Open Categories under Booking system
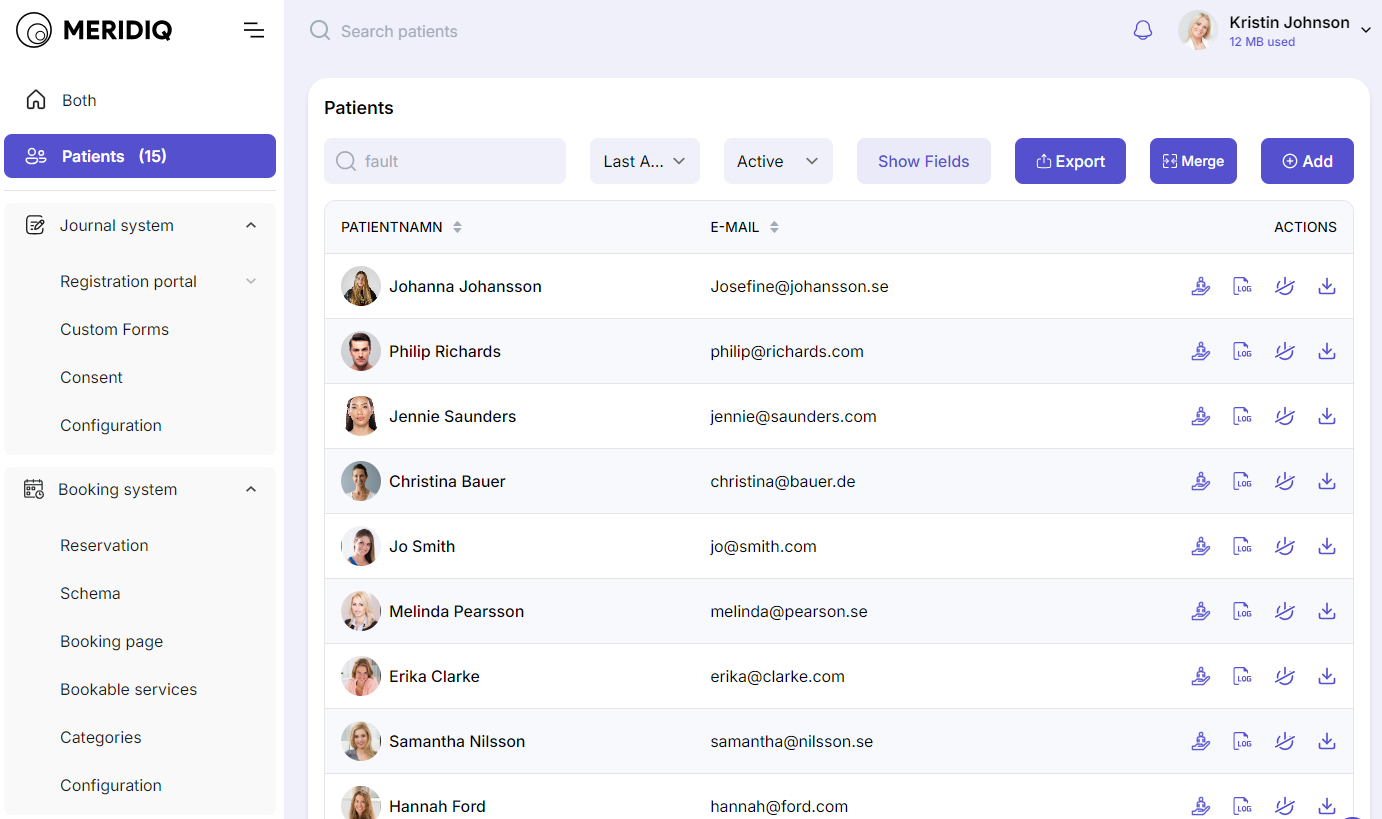This screenshot has width=1382, height=819. (100, 737)
